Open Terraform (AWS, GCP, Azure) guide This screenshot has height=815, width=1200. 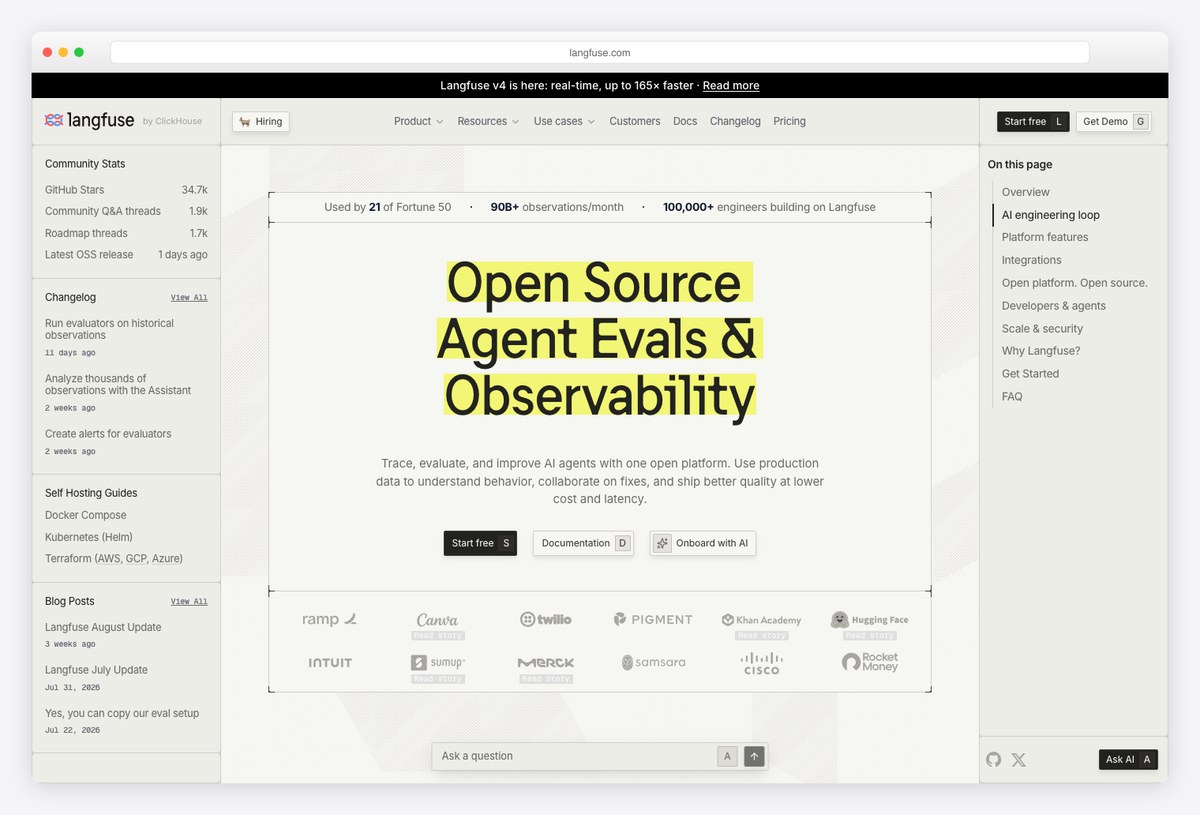(x=114, y=559)
